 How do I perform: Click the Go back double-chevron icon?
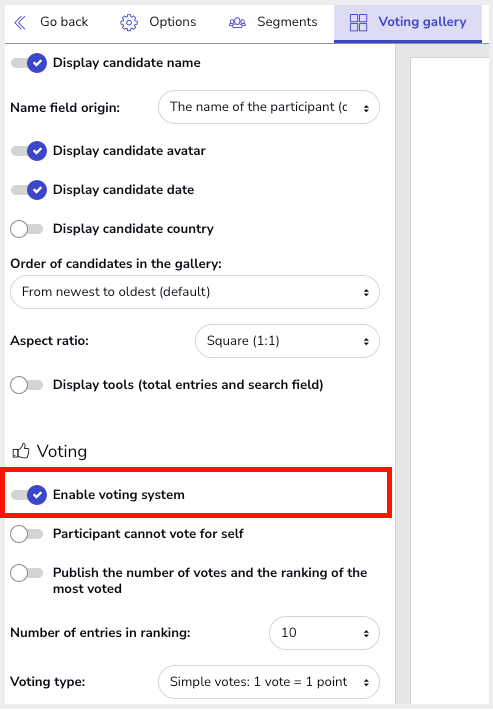20,22
